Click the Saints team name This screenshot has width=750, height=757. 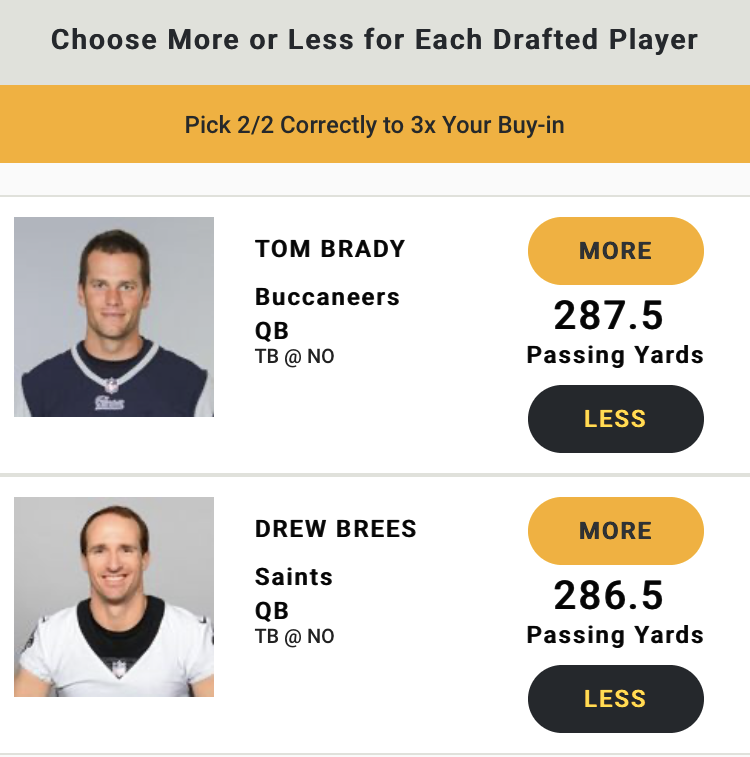294,577
